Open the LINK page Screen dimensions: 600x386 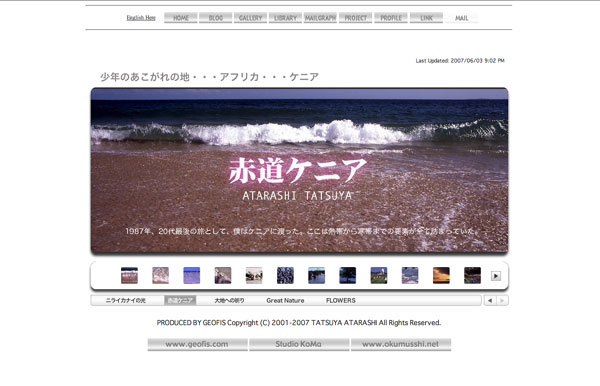click(426, 18)
